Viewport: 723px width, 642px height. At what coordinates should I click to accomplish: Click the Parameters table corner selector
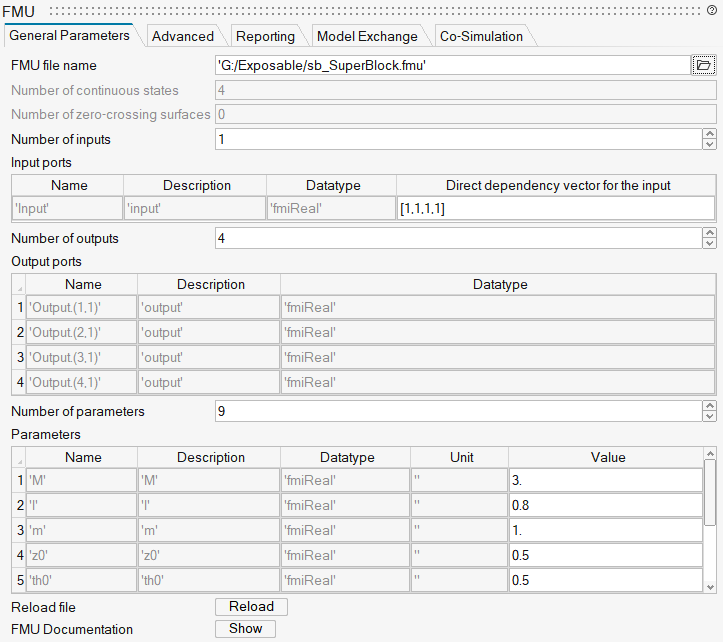(x=18, y=458)
